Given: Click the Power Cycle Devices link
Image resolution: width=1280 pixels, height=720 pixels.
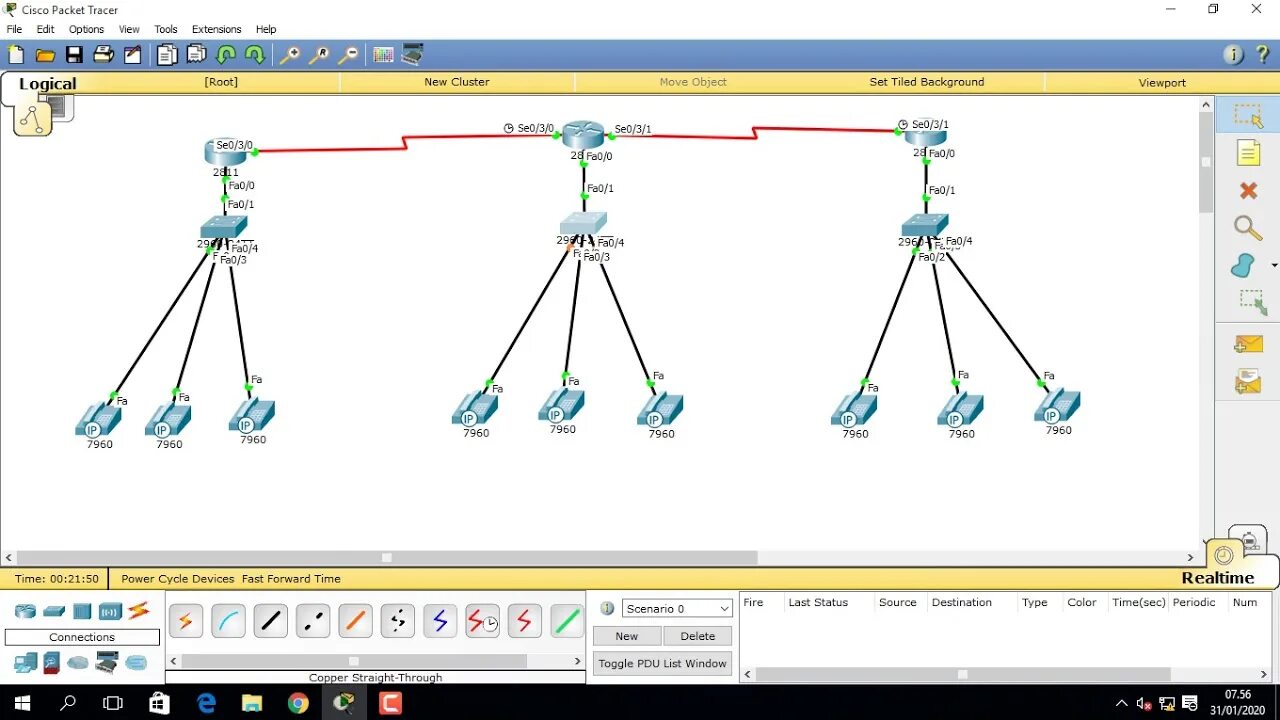Looking at the screenshot, I should click(178, 579).
